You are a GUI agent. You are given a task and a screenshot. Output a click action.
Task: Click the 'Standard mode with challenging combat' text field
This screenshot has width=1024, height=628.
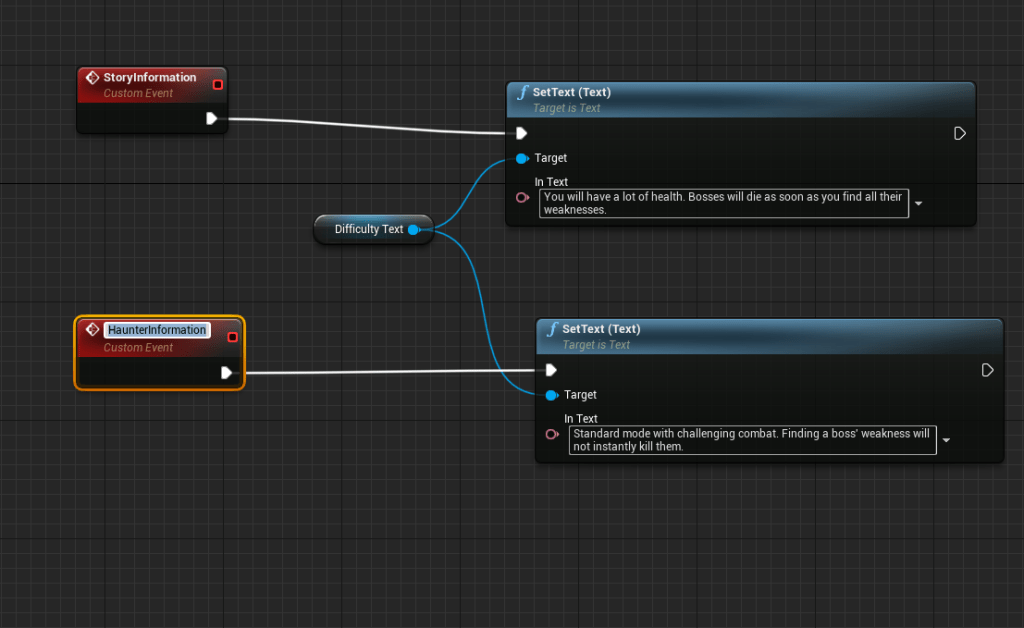752,440
